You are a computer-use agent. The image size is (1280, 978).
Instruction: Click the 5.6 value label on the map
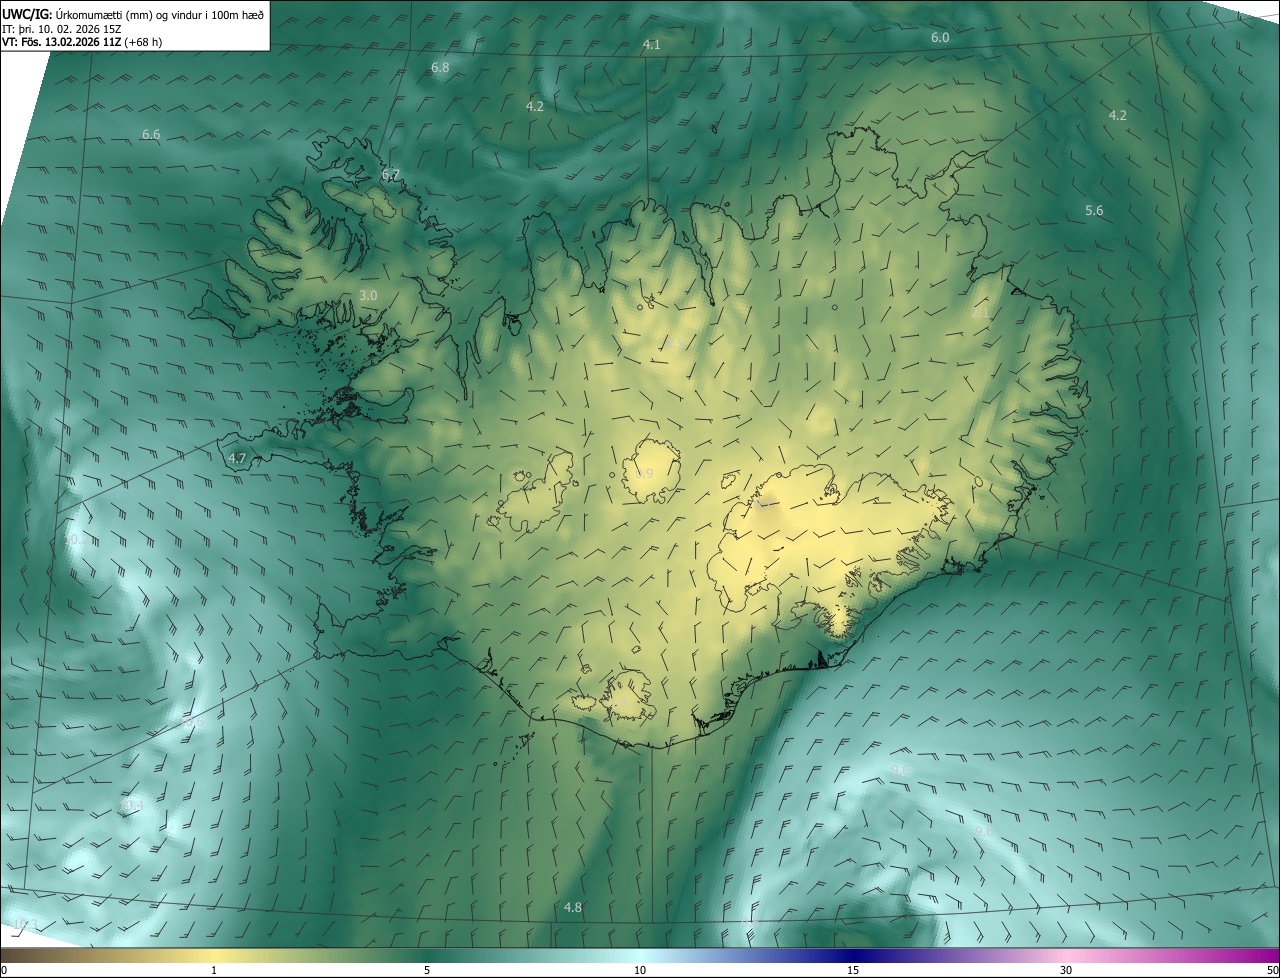coord(1094,210)
